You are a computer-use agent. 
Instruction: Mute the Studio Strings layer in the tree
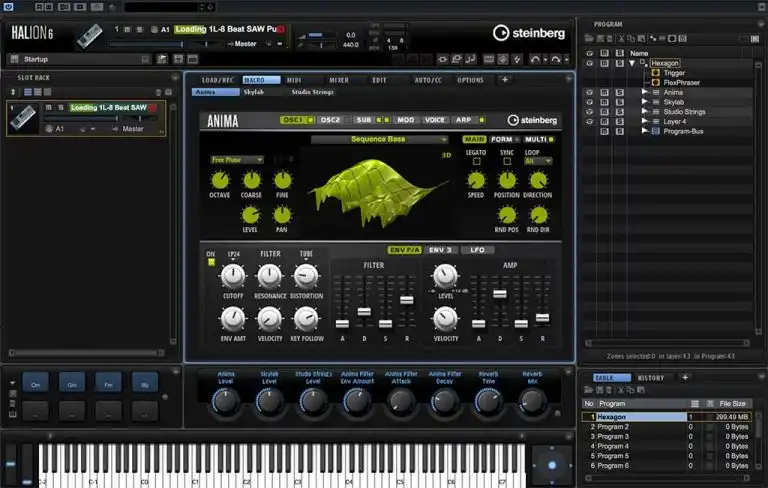point(604,112)
